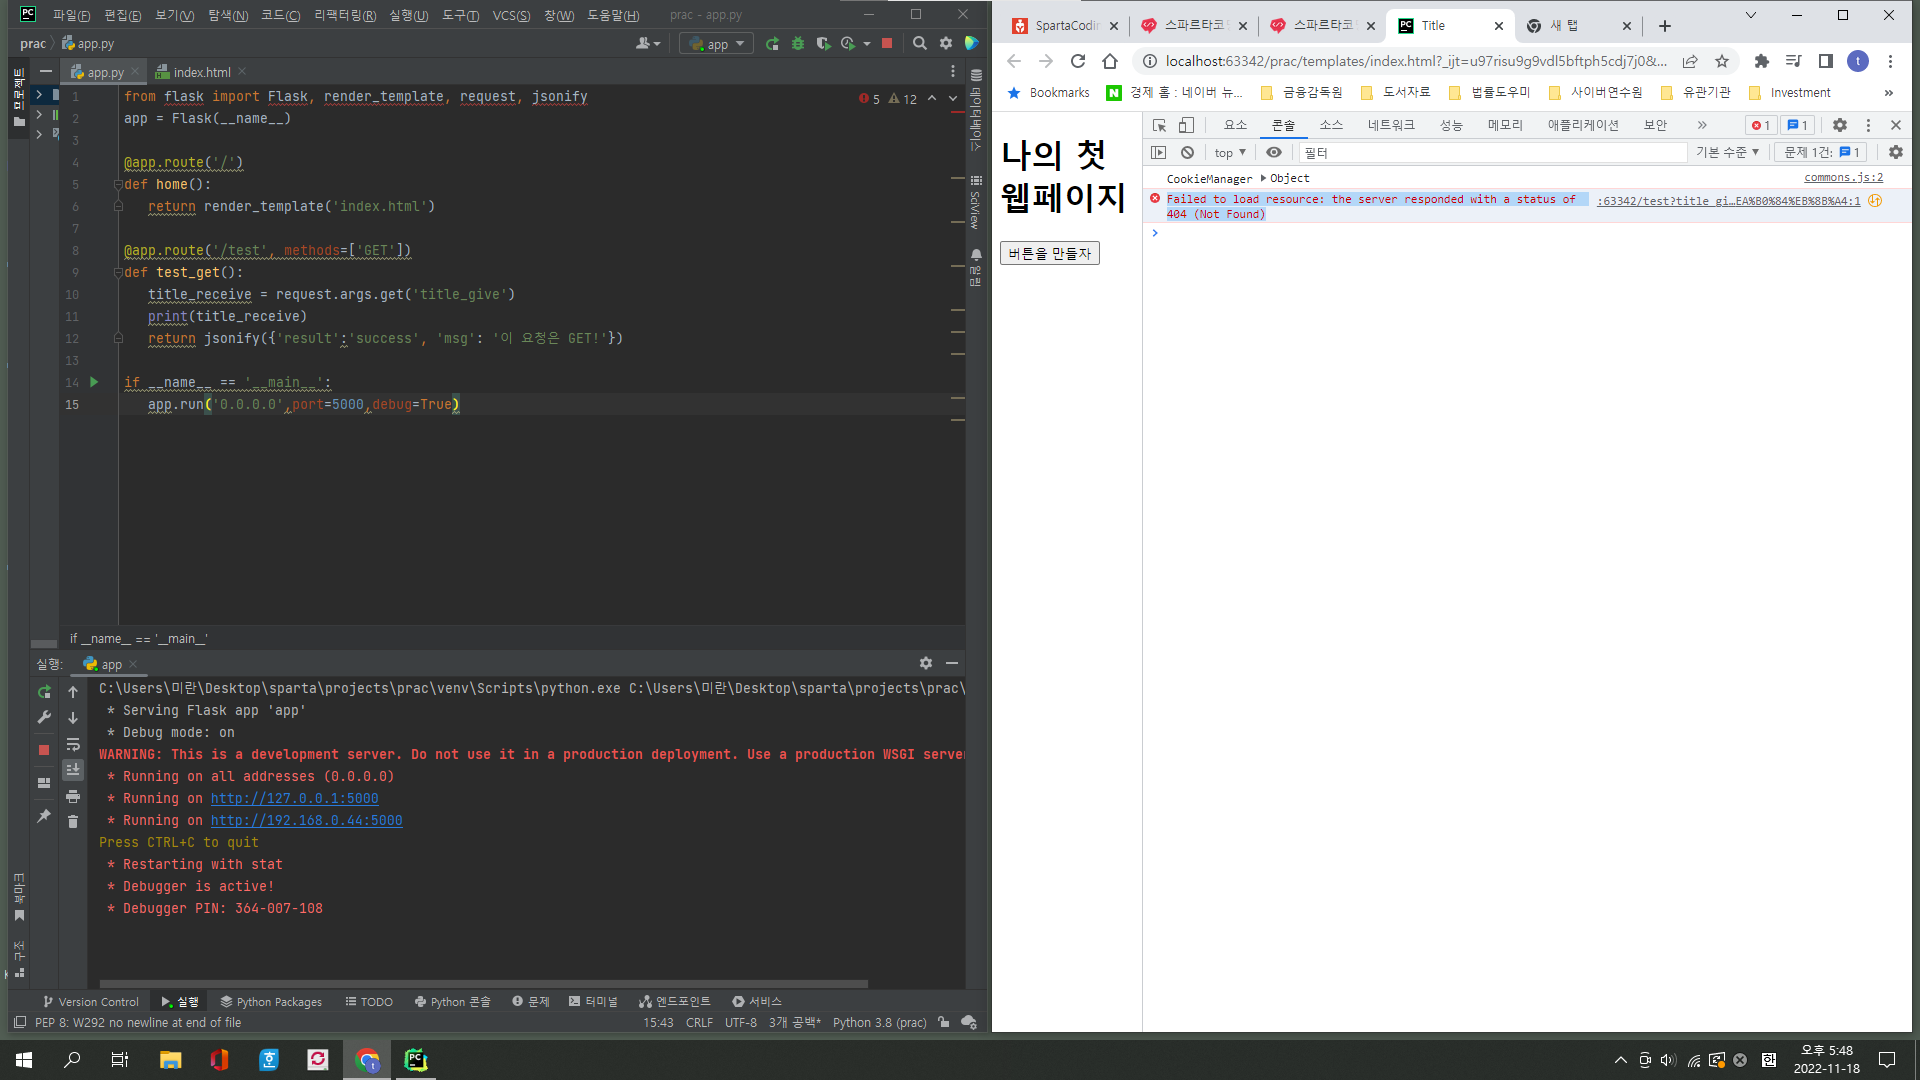Select DevTools inspect element icon
This screenshot has width=1920, height=1080.
1159,125
